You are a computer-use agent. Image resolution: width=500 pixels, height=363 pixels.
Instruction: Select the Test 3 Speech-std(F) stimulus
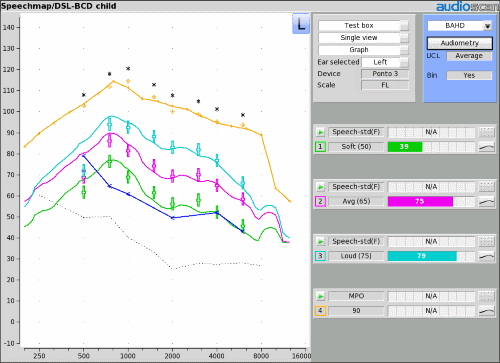pos(356,241)
